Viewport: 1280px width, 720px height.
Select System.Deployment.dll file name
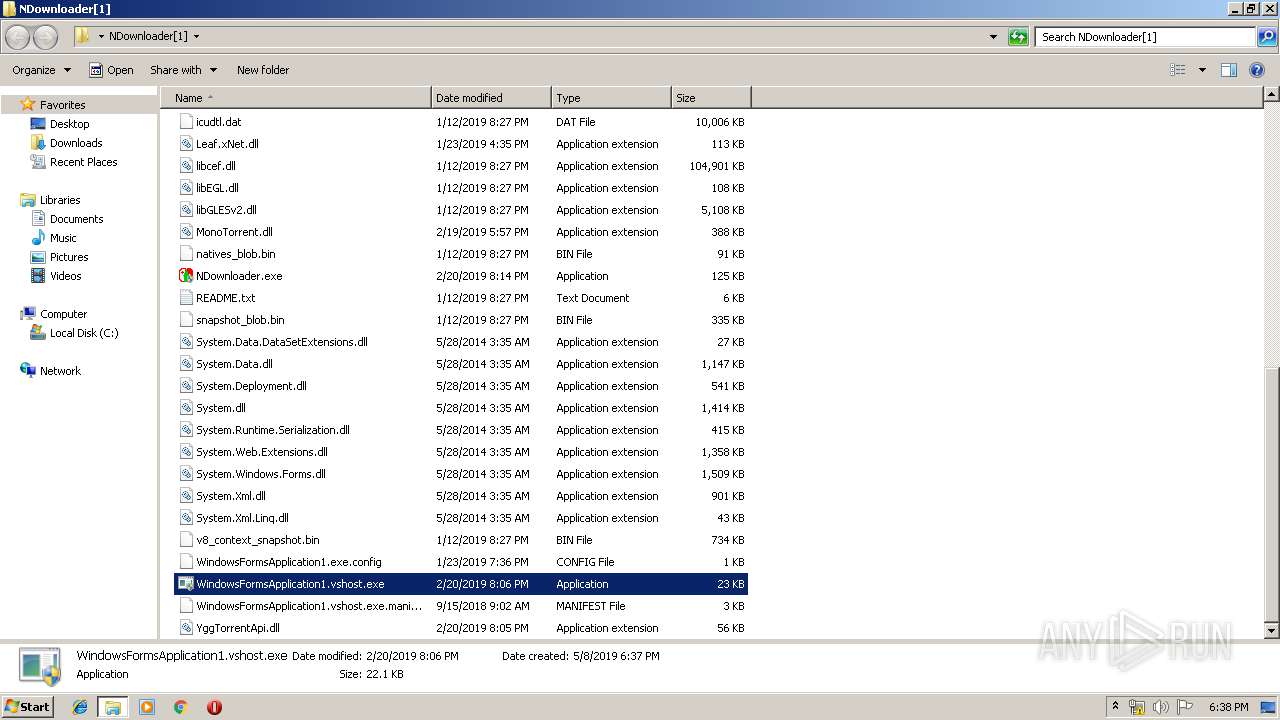point(251,386)
